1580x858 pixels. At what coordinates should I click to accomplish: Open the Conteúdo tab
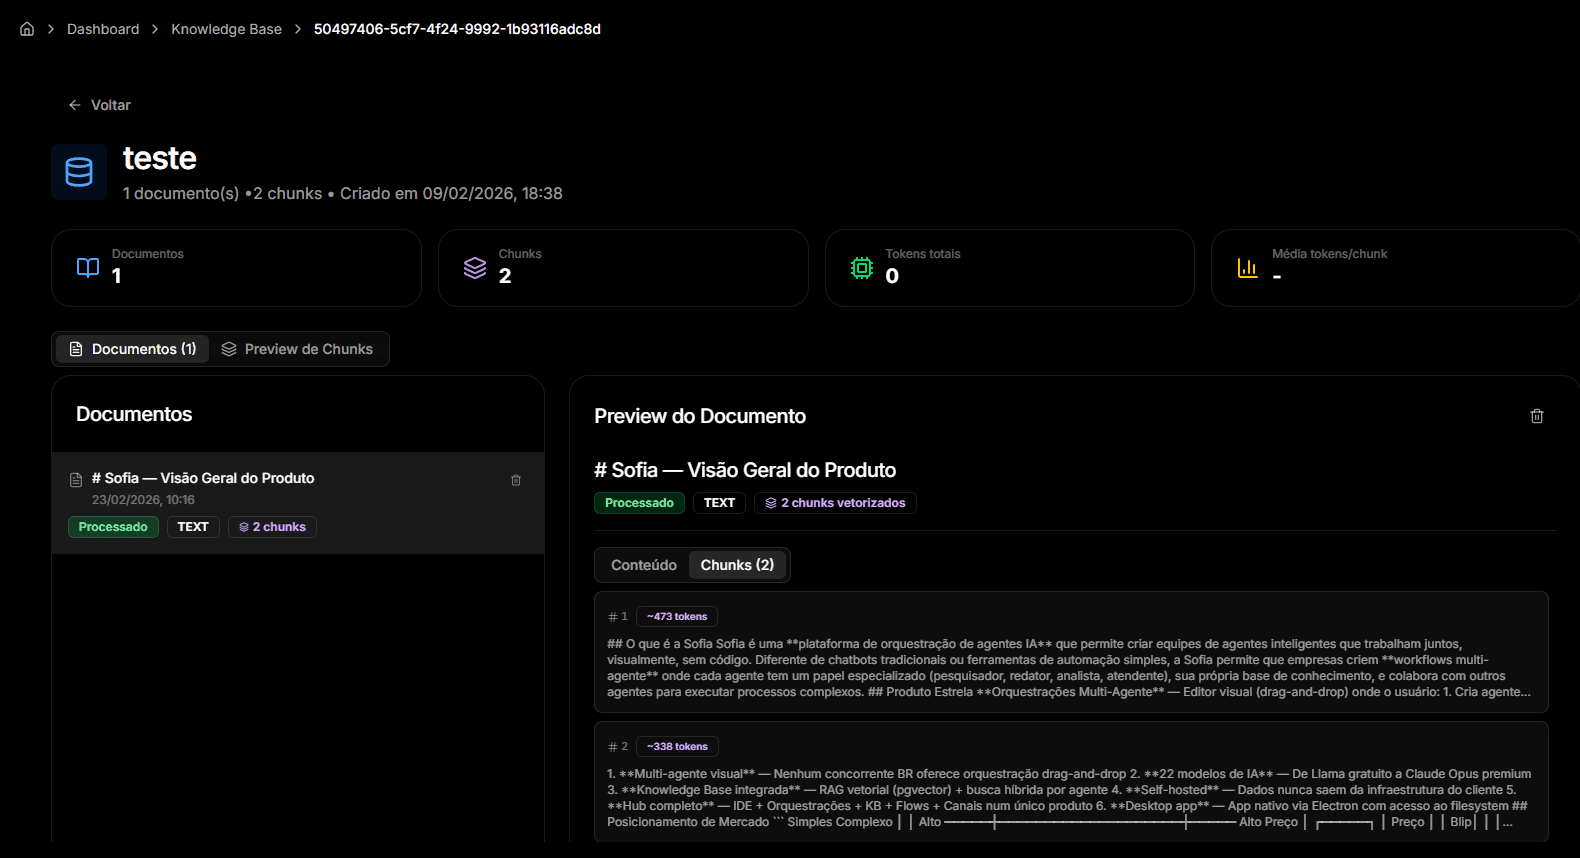click(643, 565)
